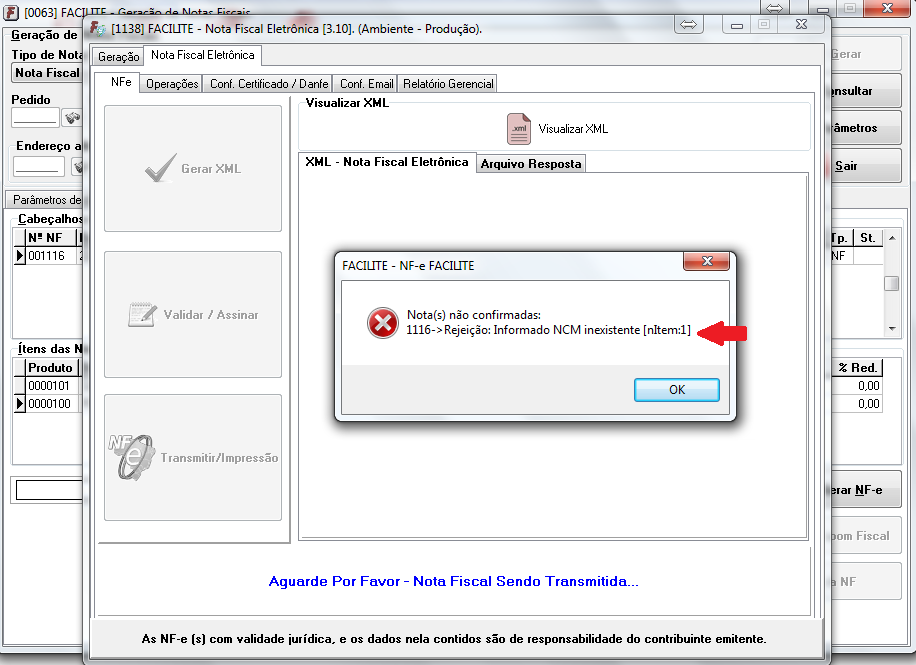Open Conf. Certificado / Danfe tab

pyautogui.click(x=269, y=84)
